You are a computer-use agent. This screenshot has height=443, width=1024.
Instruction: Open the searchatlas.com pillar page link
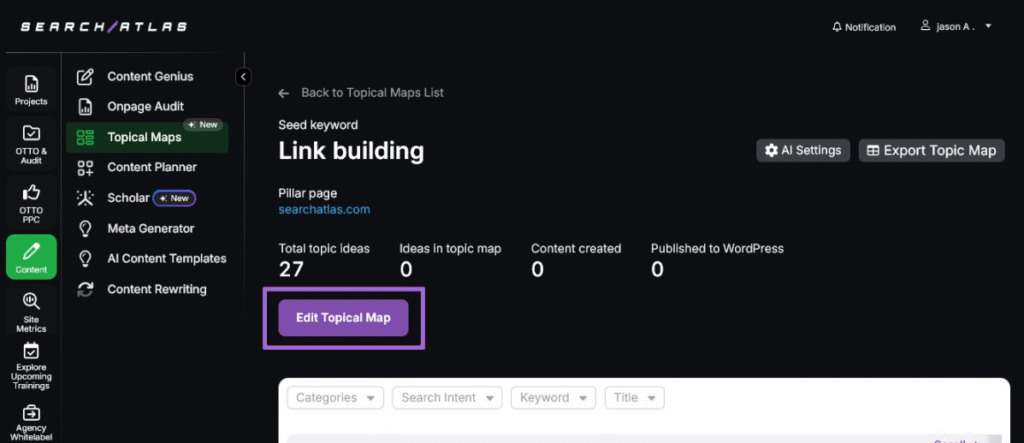point(324,210)
